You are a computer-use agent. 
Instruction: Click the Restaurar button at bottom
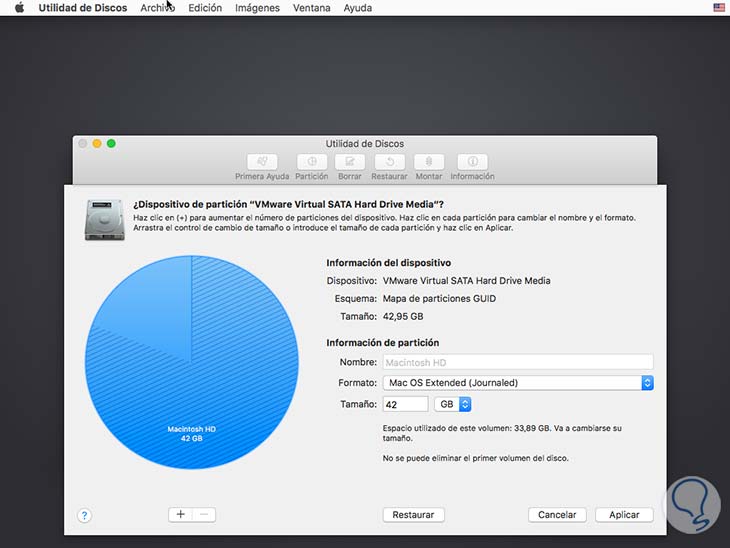(413, 515)
